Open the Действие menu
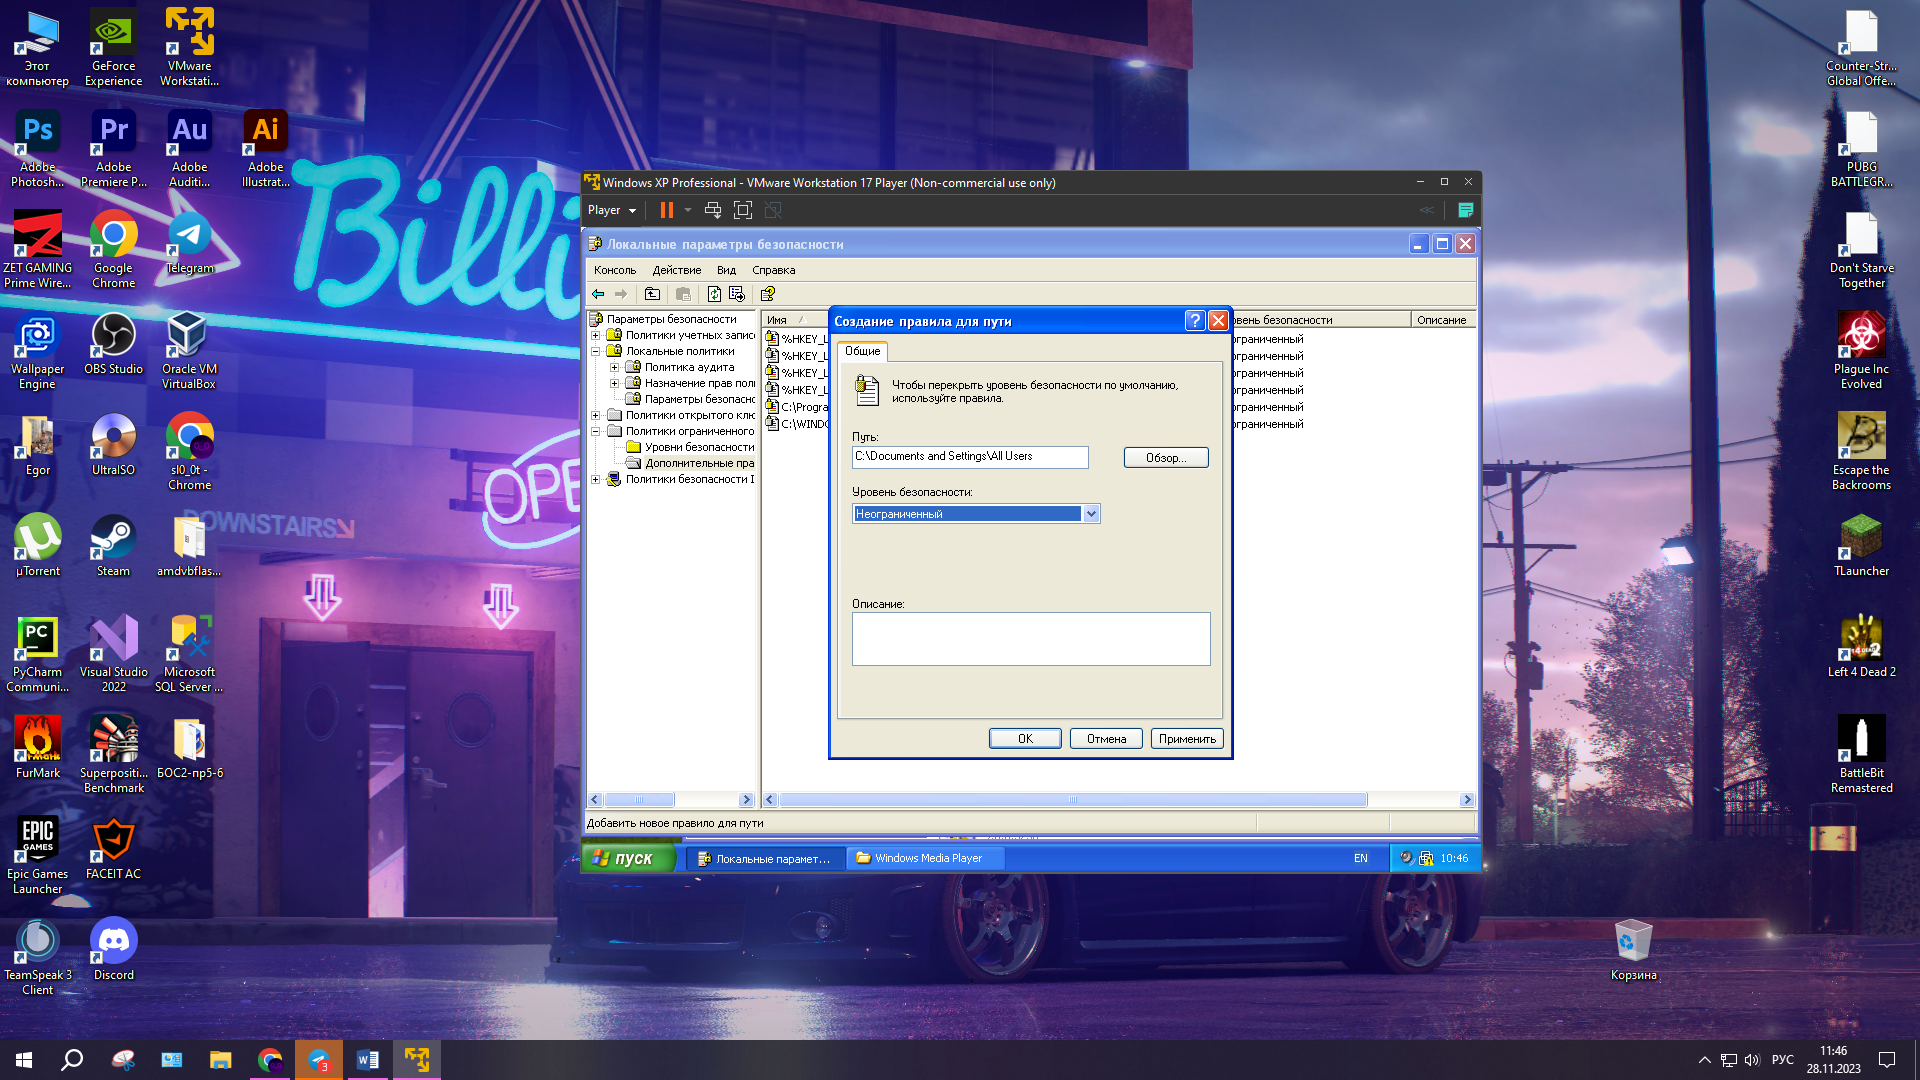This screenshot has width=1920, height=1080. point(676,270)
